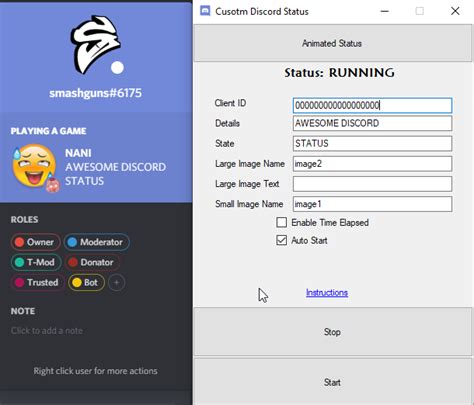Minimize the Cusotm Discord Status window

[385, 11]
